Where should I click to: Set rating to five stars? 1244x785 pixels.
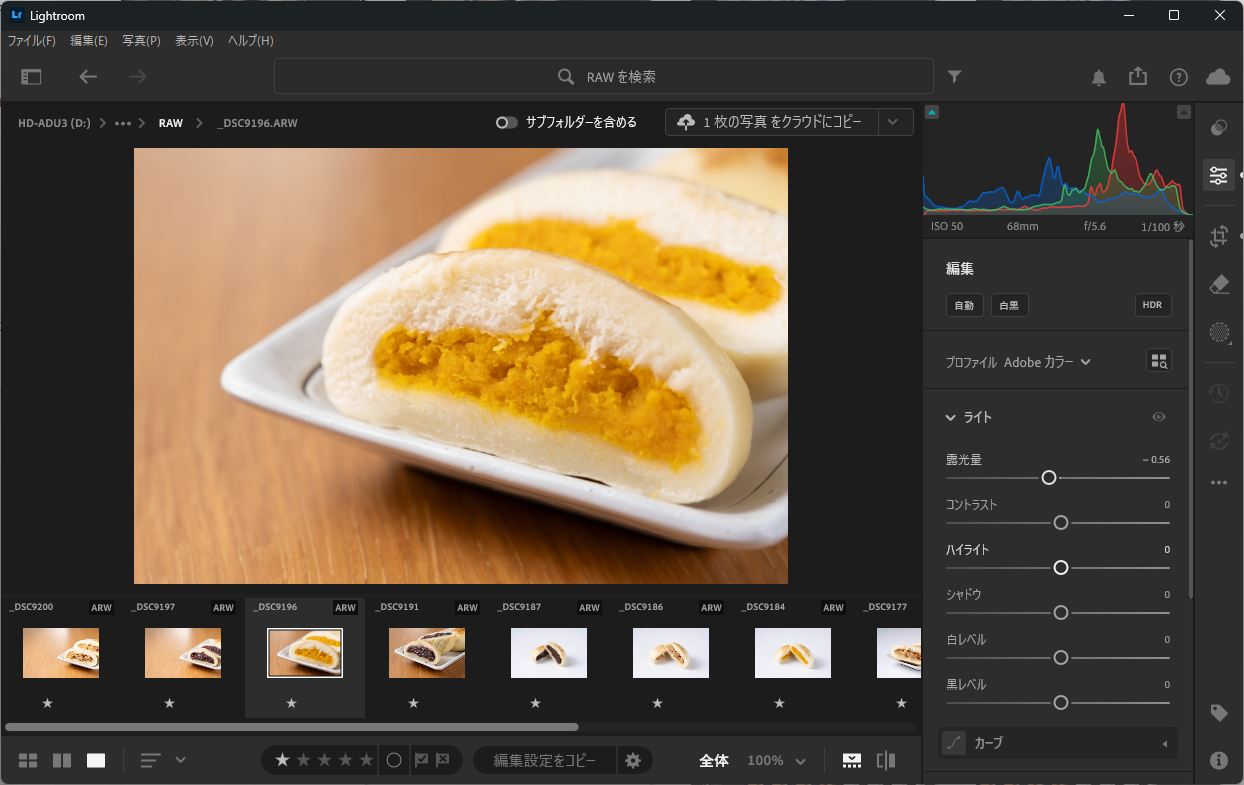367,760
